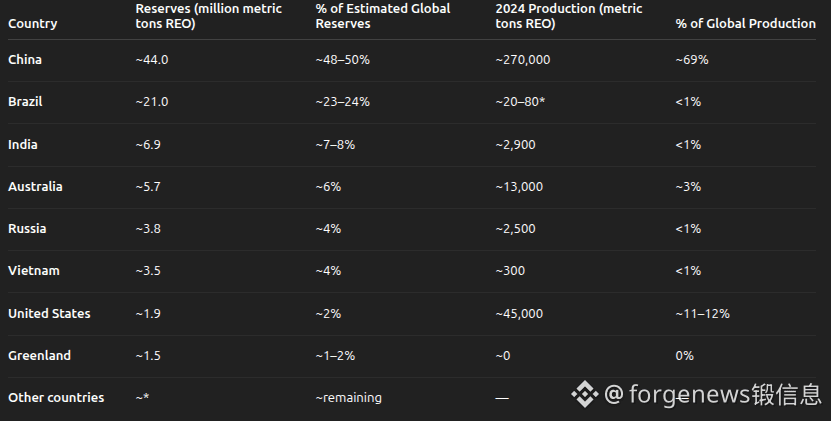Select the Other countries row label
This screenshot has height=421, width=831.
pos(56,398)
